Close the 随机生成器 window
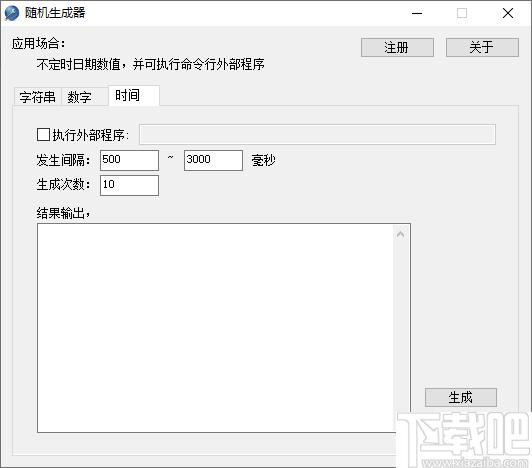 tap(508, 13)
